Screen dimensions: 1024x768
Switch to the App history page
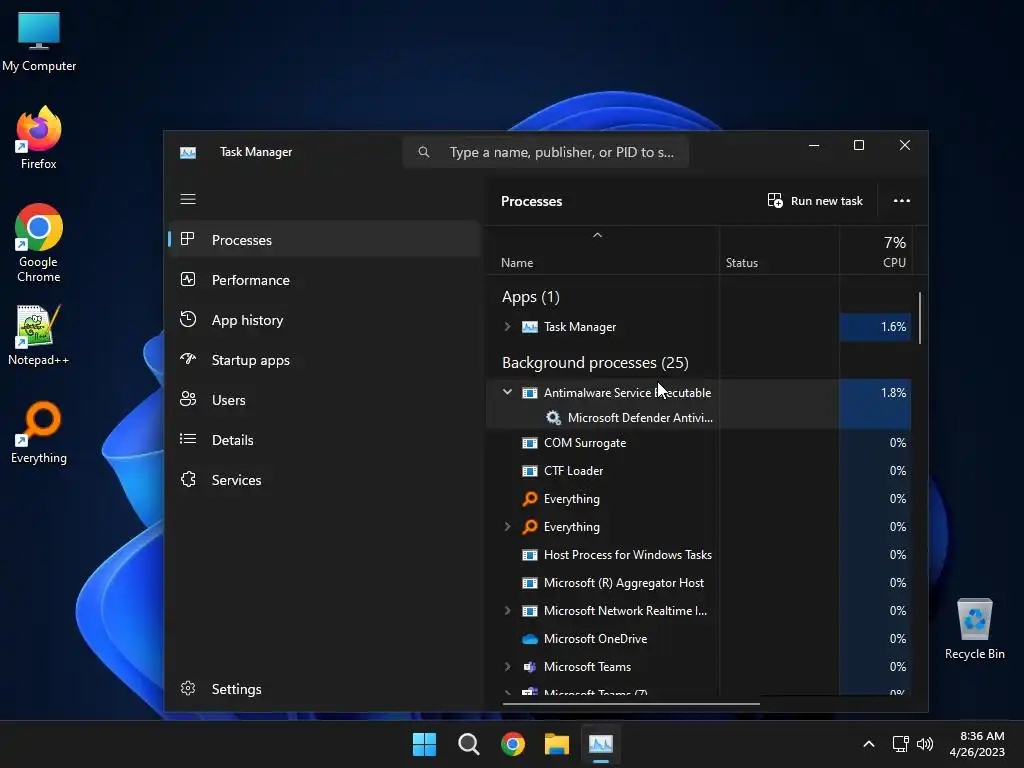325,320
